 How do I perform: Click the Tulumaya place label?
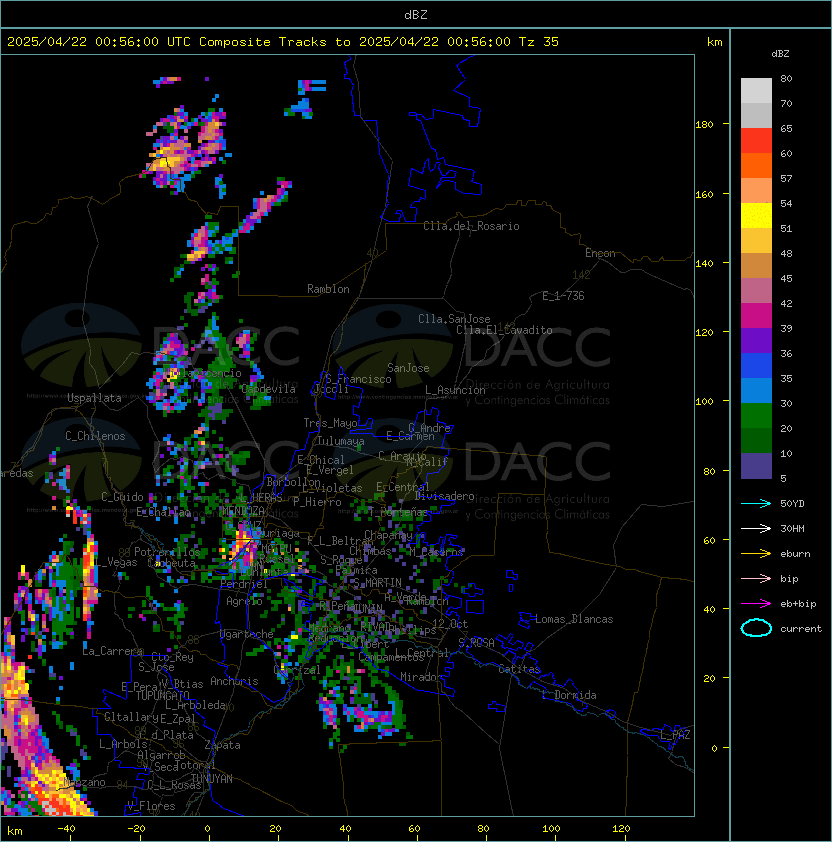[341, 441]
